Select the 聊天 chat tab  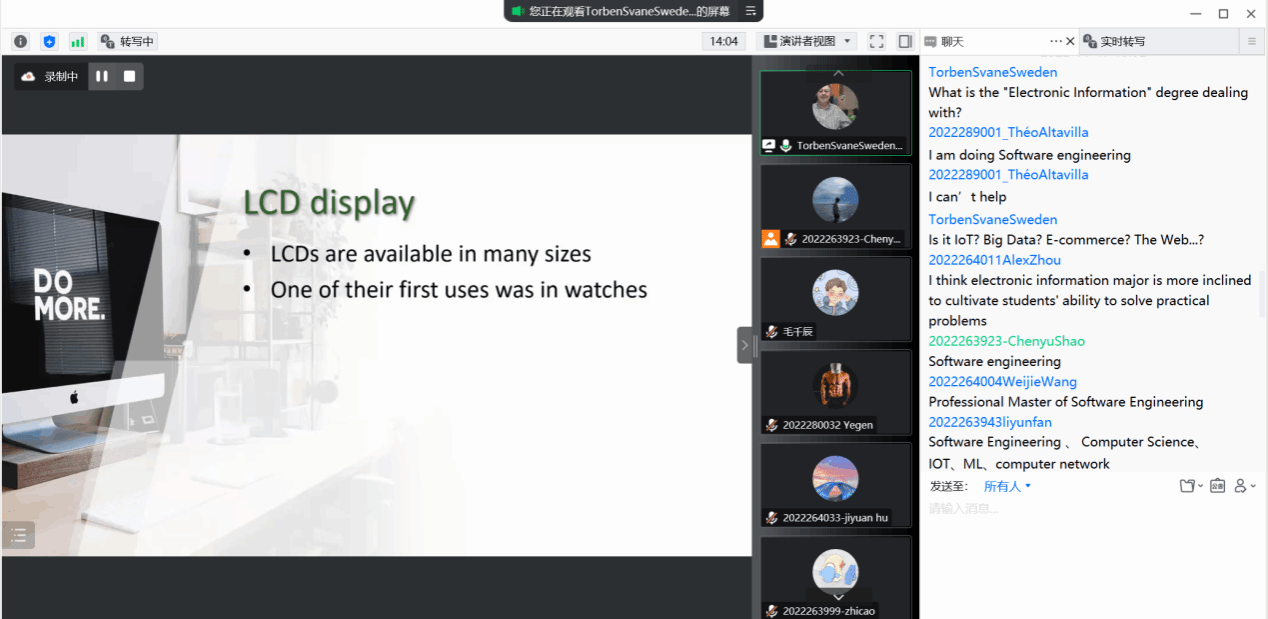coord(952,42)
